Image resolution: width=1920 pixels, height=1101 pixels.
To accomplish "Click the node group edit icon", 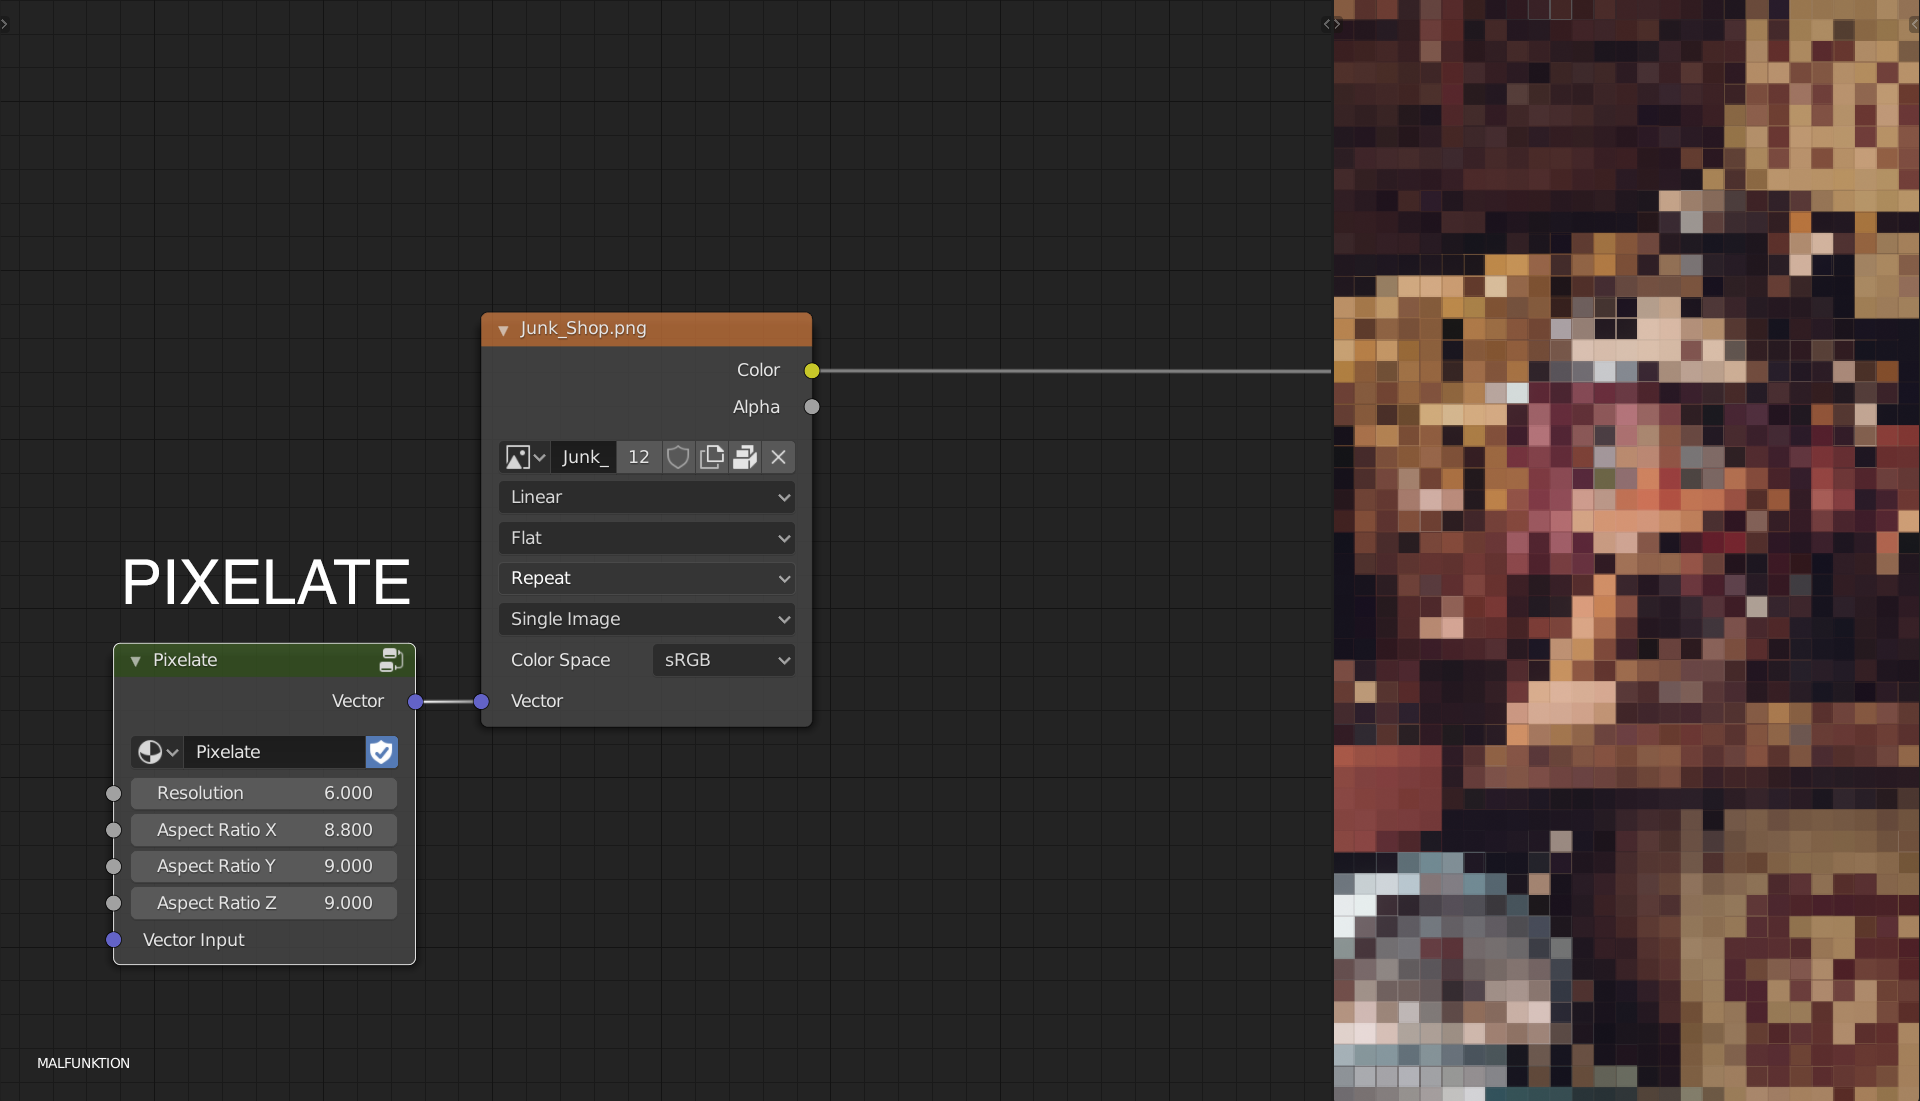I will pos(391,660).
